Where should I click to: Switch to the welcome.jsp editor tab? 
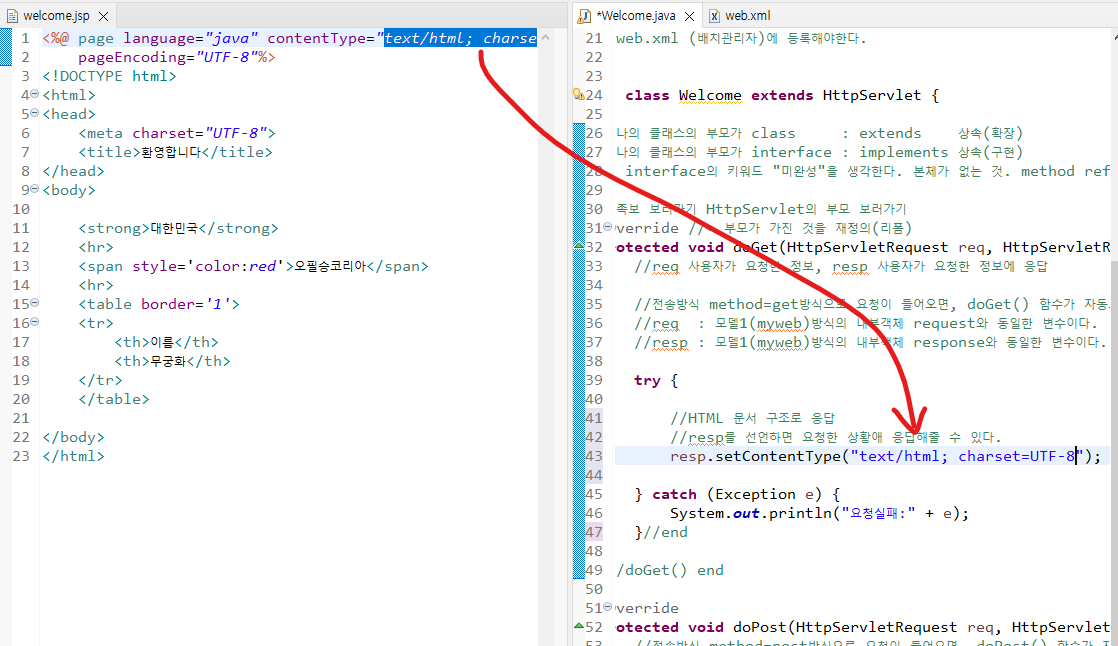pos(57,16)
